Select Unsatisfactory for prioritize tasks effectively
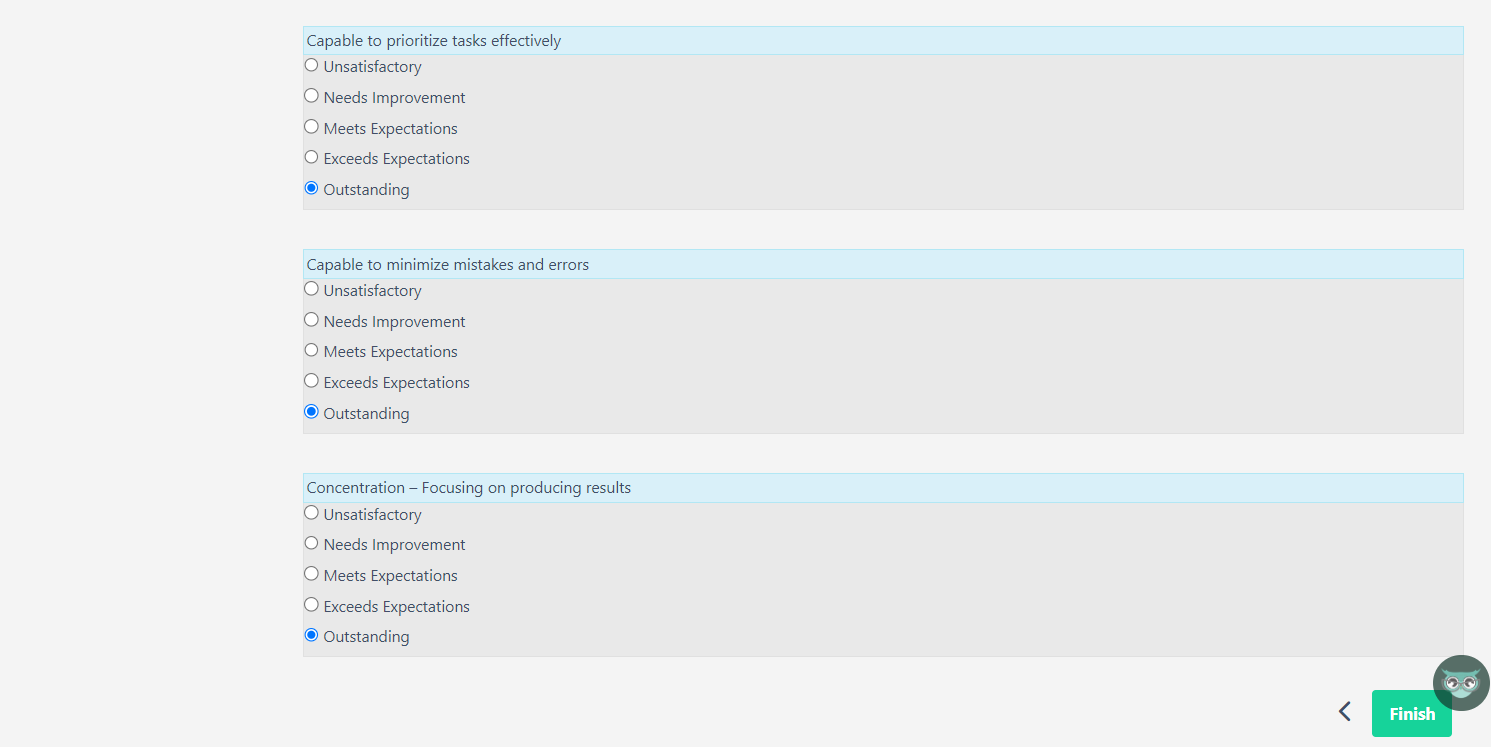Image resolution: width=1491 pixels, height=747 pixels. point(312,66)
